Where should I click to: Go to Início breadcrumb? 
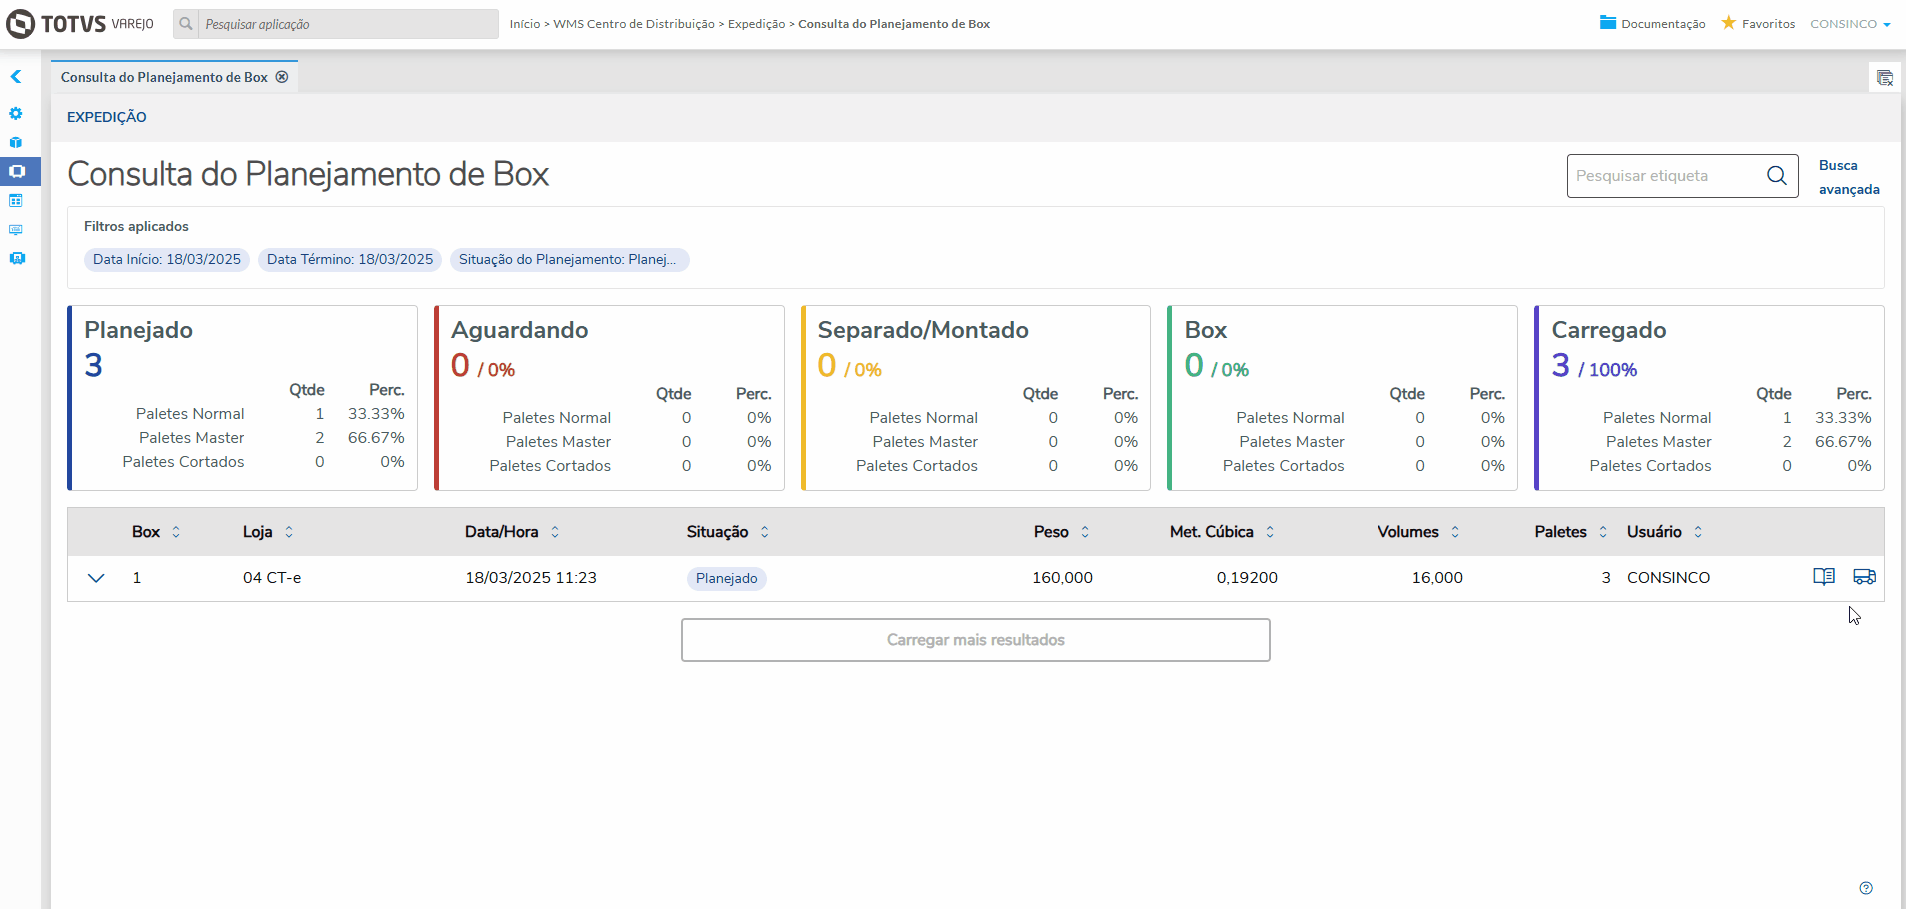525,24
